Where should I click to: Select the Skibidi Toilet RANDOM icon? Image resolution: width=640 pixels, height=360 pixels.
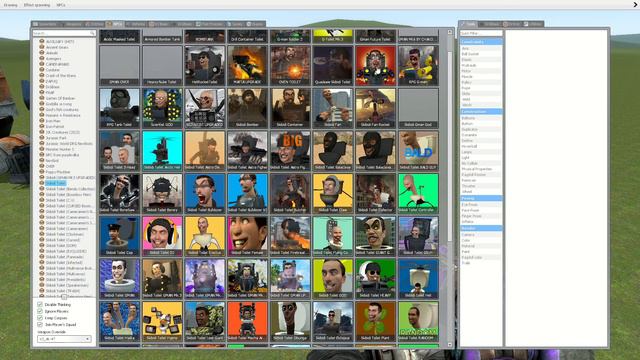(418, 322)
